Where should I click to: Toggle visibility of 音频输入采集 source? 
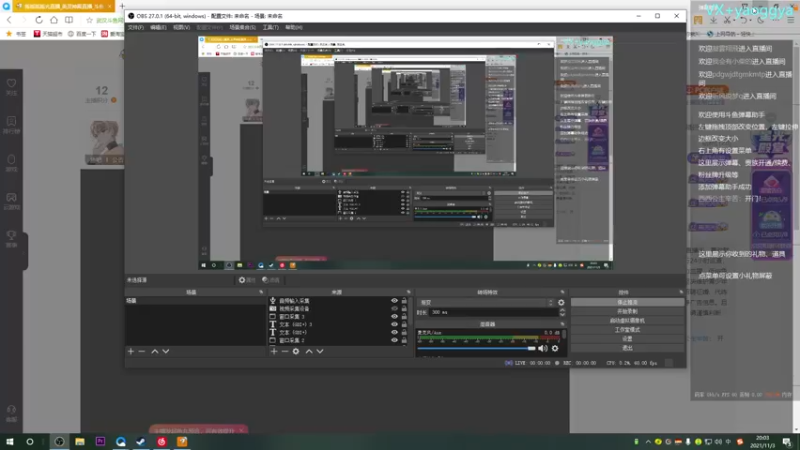click(394, 301)
